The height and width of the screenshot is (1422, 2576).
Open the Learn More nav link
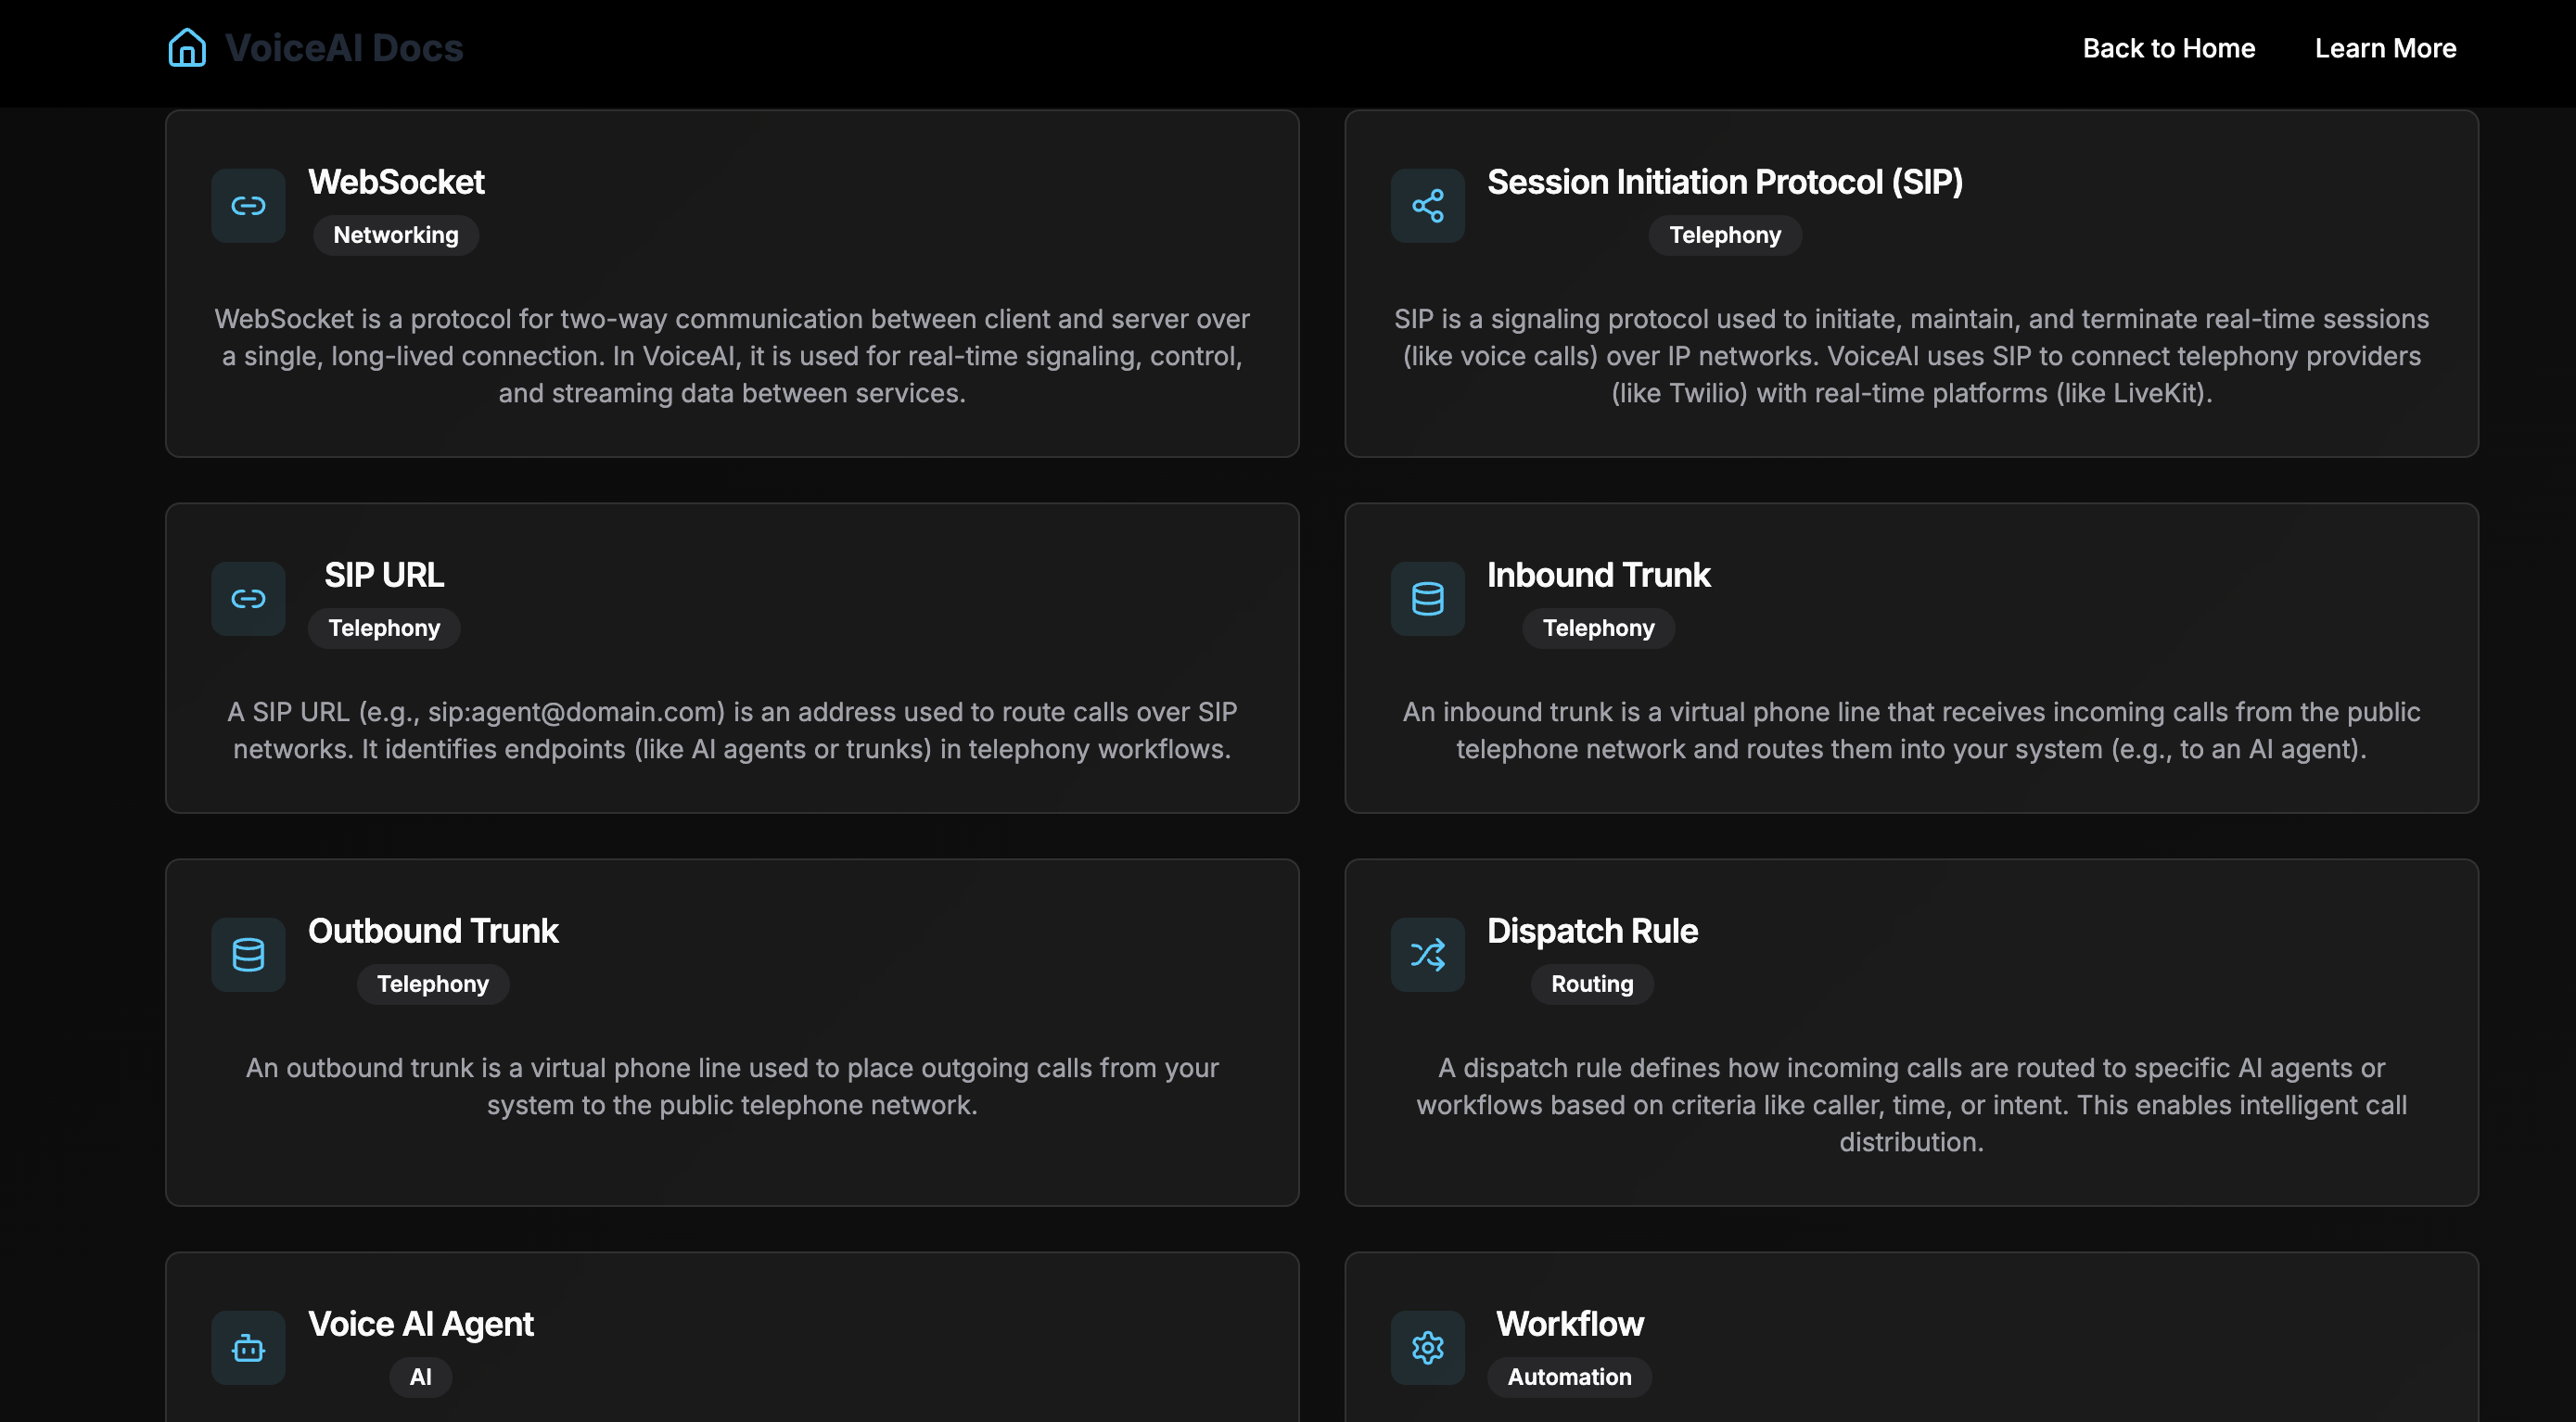pos(2385,48)
